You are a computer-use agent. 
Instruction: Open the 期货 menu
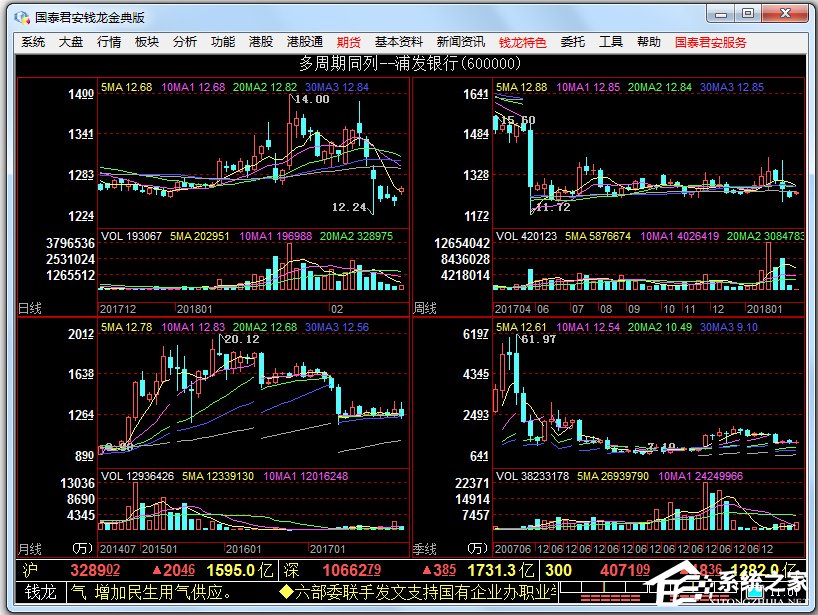348,42
